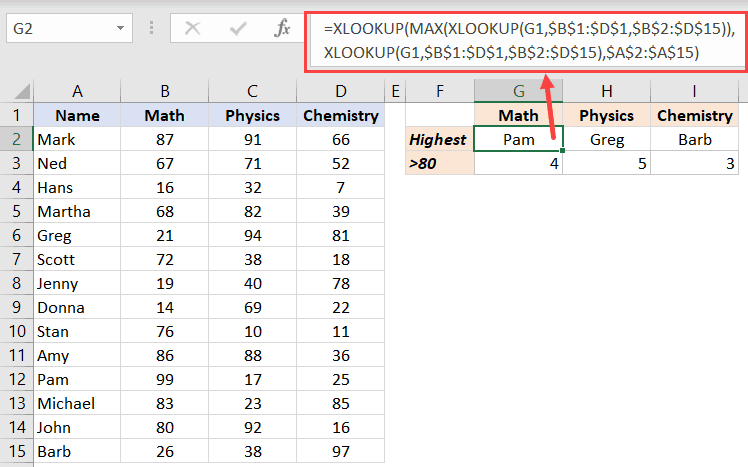Open the Insert Function fx icon

coord(282,28)
